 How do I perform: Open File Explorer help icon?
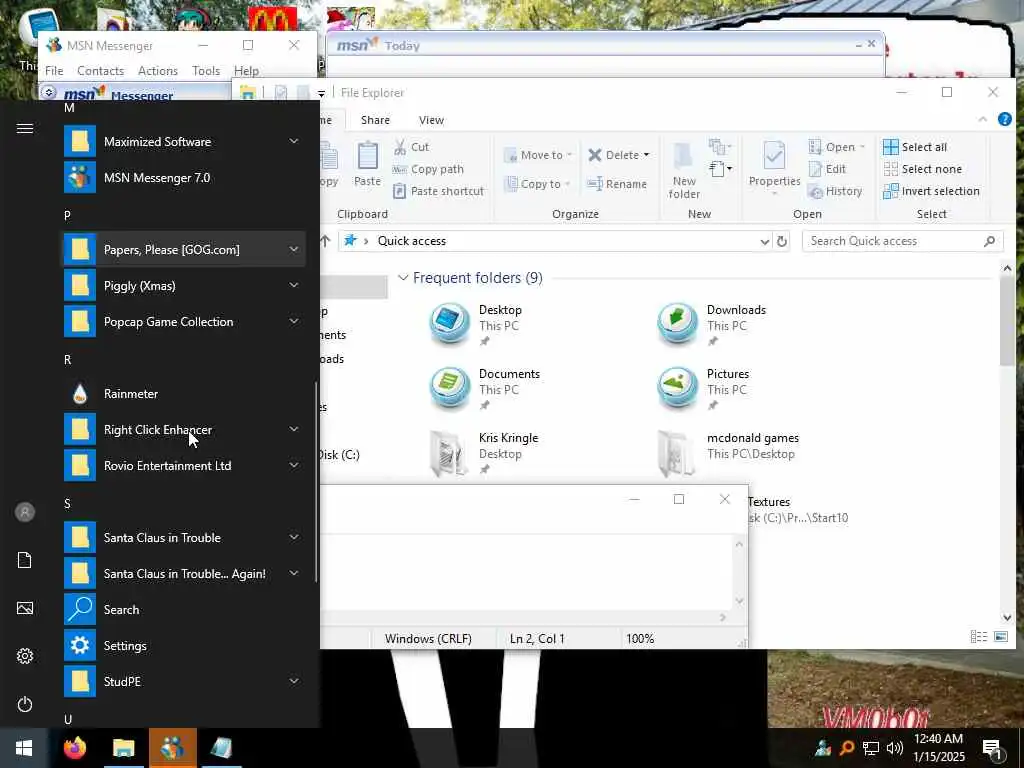tap(1004, 119)
